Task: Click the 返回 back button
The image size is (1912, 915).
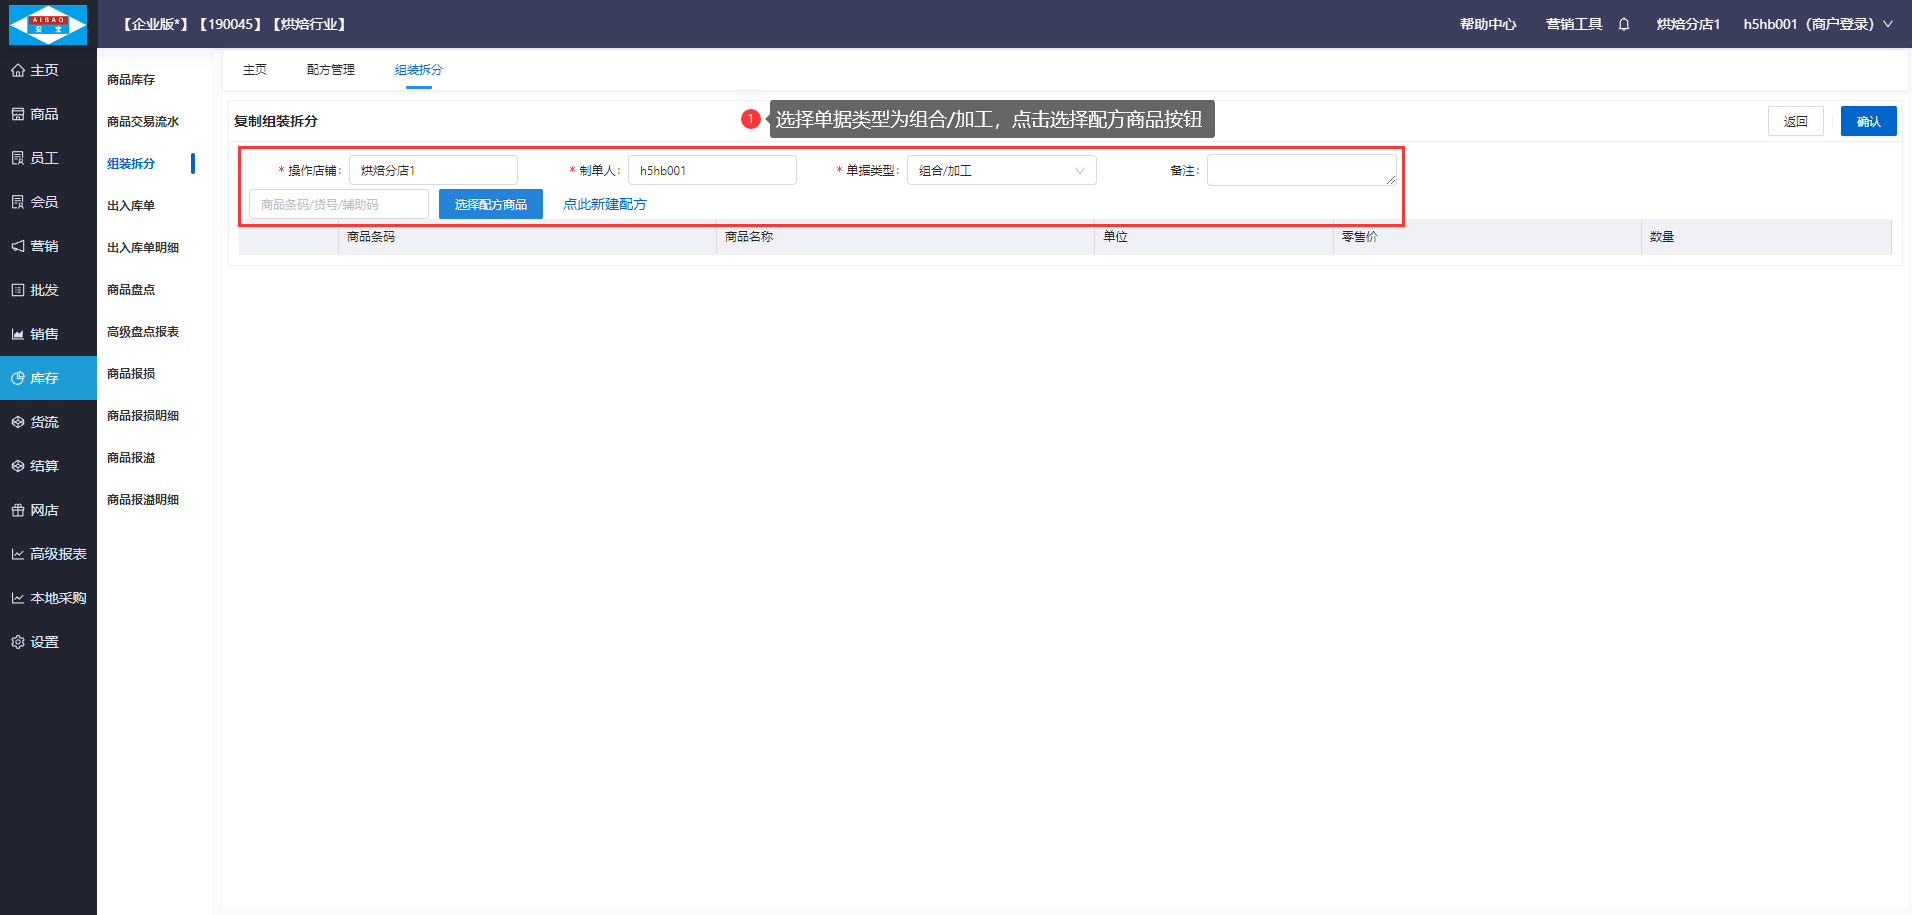Action: coord(1795,121)
